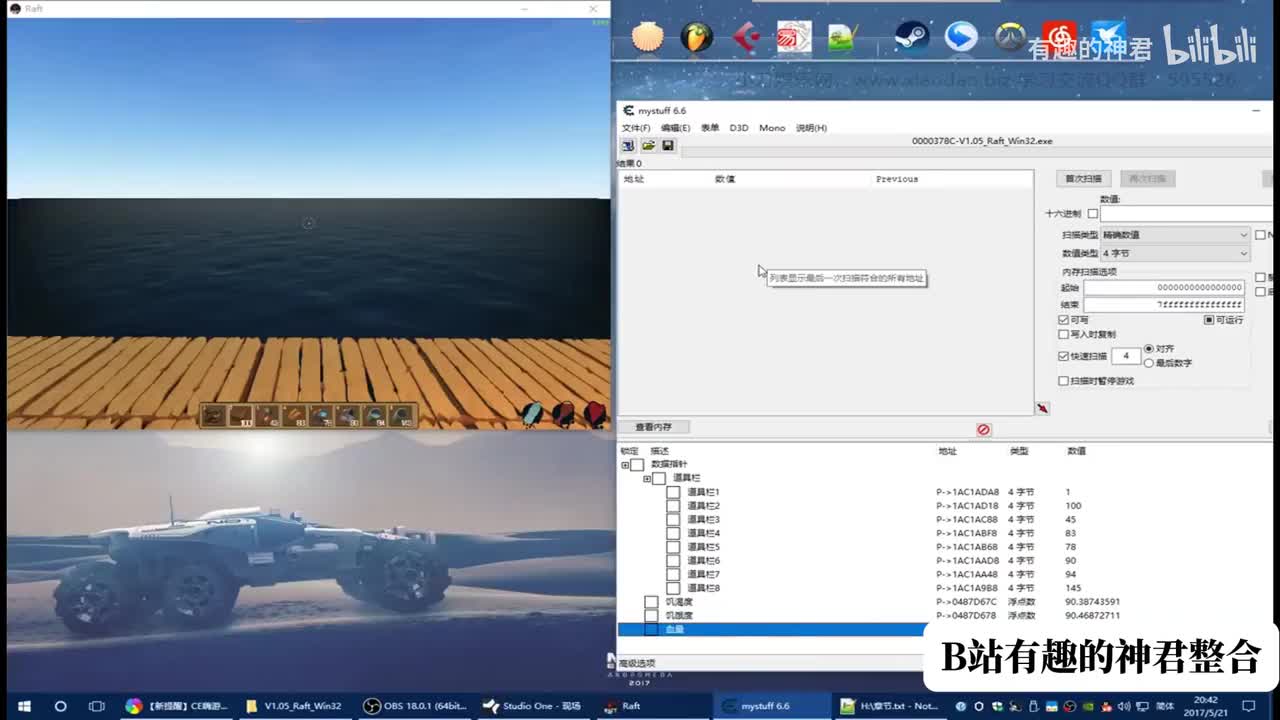Viewport: 1280px width, 720px height.
Task: Click the 查看内存 memory view button
Action: 653,427
